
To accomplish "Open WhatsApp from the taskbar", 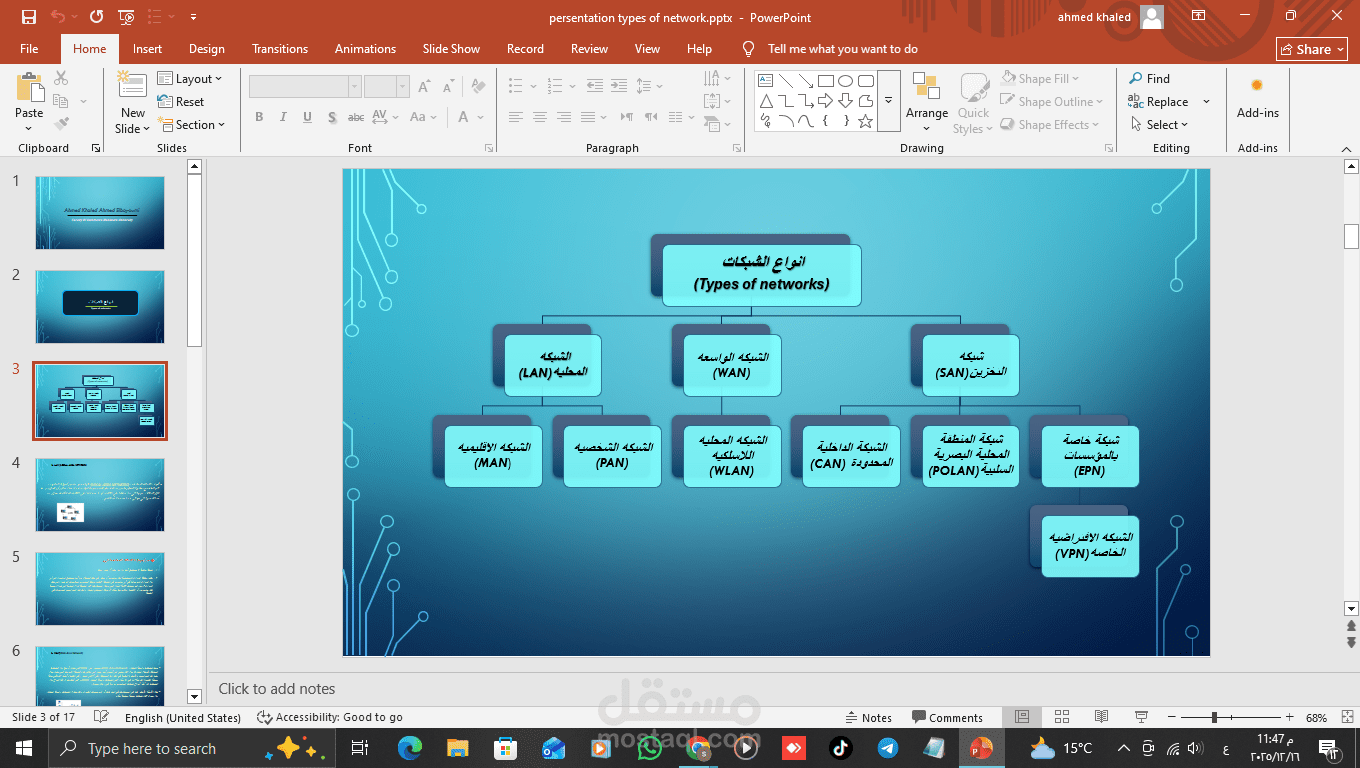I will click(x=650, y=748).
